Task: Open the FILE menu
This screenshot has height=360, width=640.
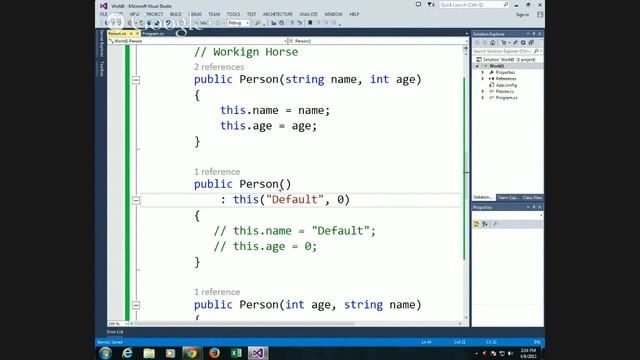Action: coord(104,14)
